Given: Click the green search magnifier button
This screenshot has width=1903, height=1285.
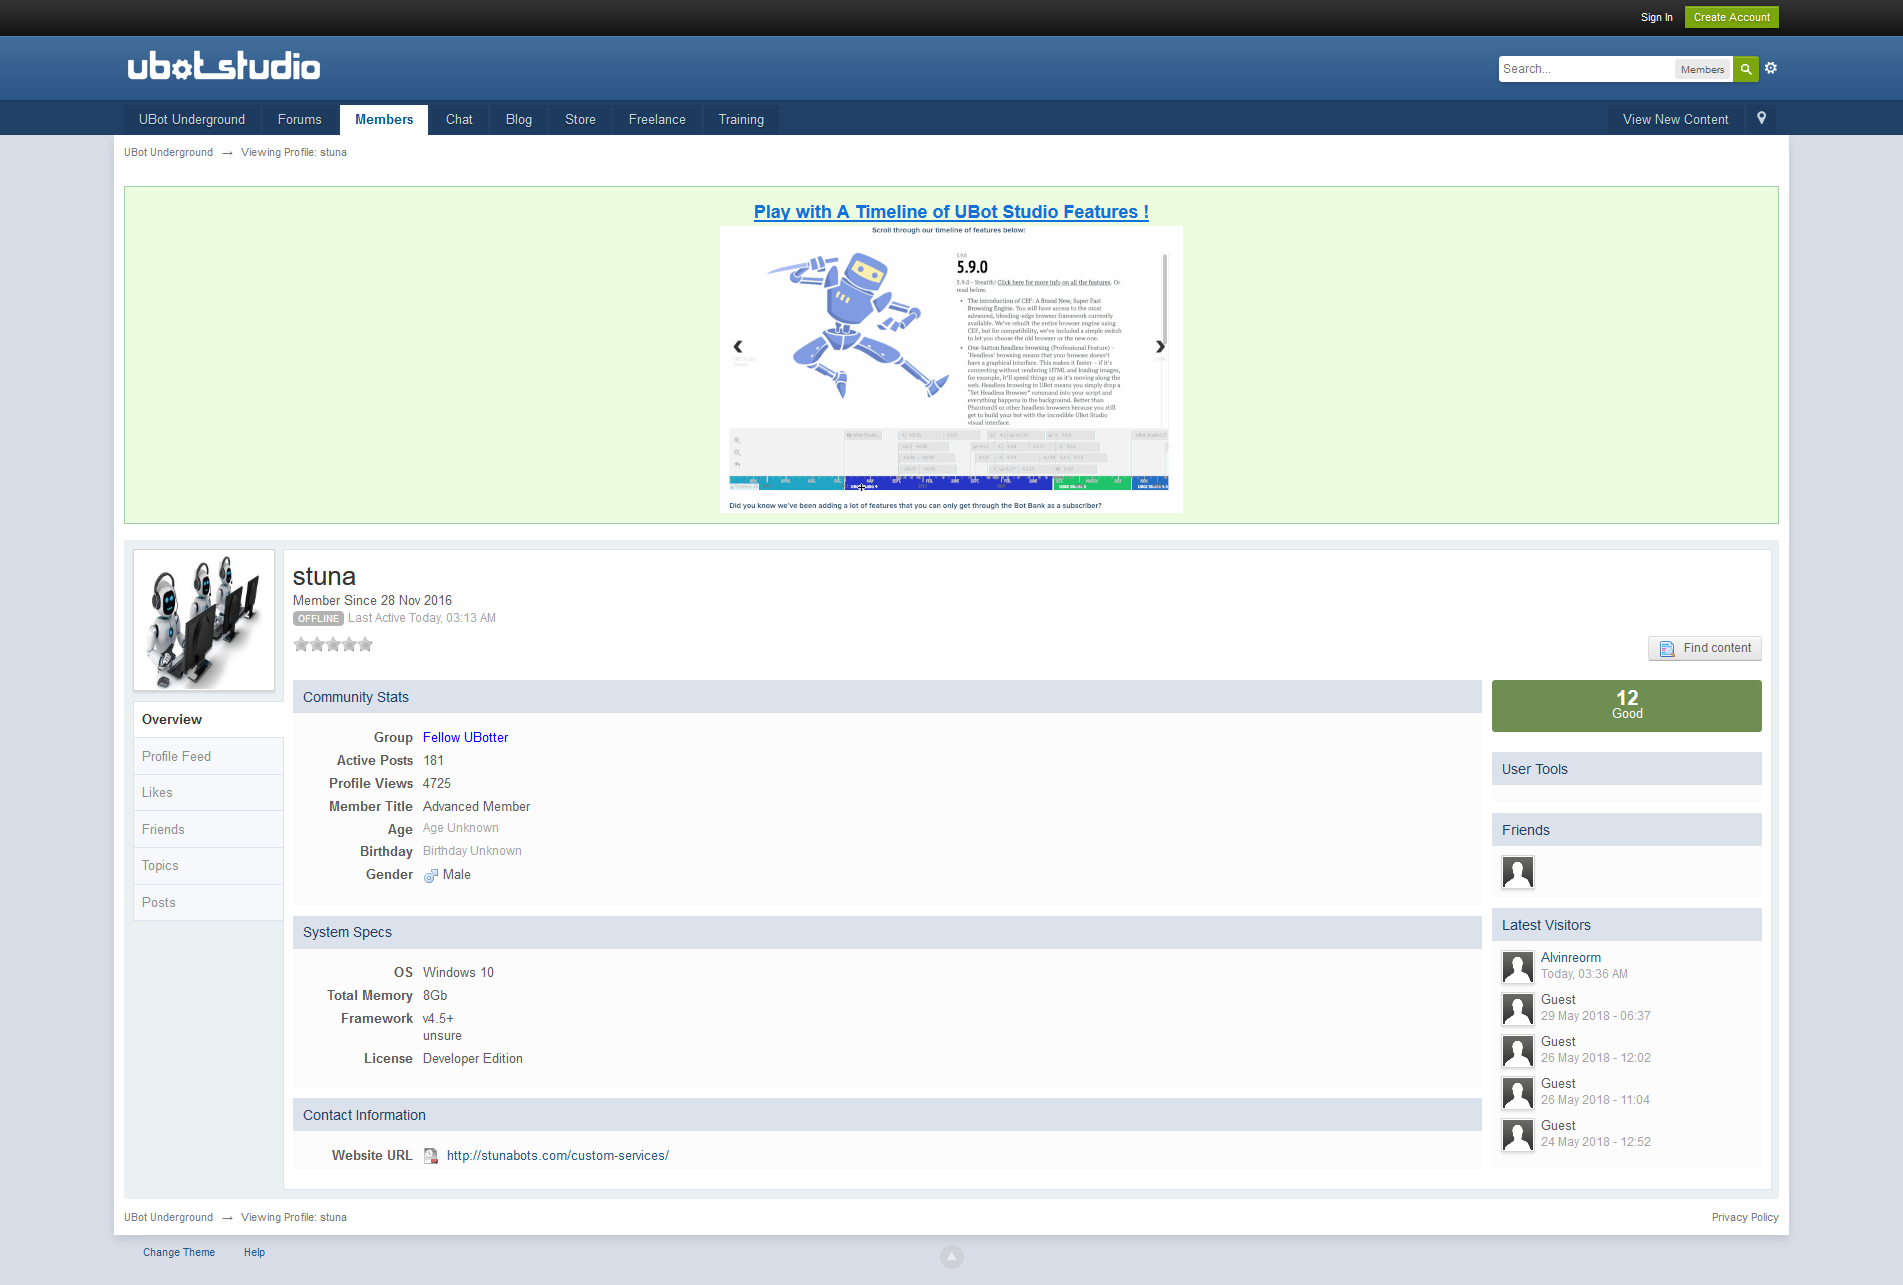Looking at the screenshot, I should pyautogui.click(x=1746, y=69).
